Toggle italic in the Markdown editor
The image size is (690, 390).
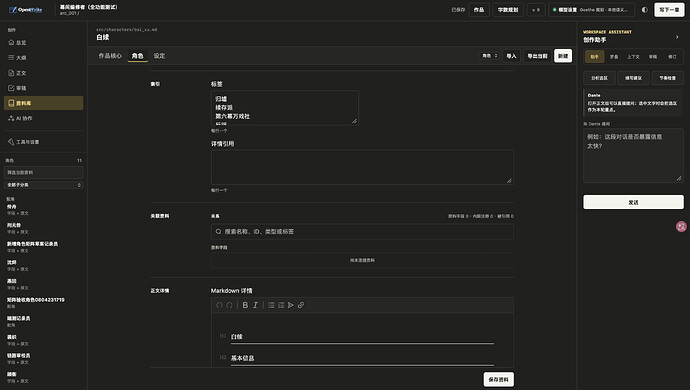pyautogui.click(x=255, y=305)
